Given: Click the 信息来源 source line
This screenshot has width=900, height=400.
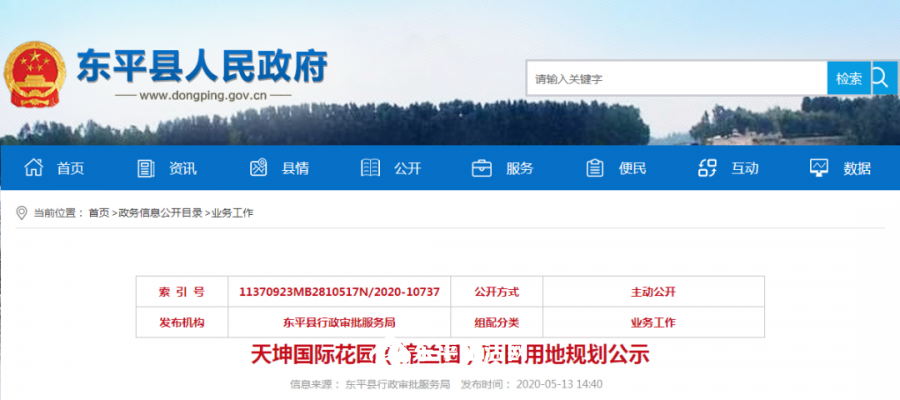Looking at the screenshot, I should pos(370,384).
